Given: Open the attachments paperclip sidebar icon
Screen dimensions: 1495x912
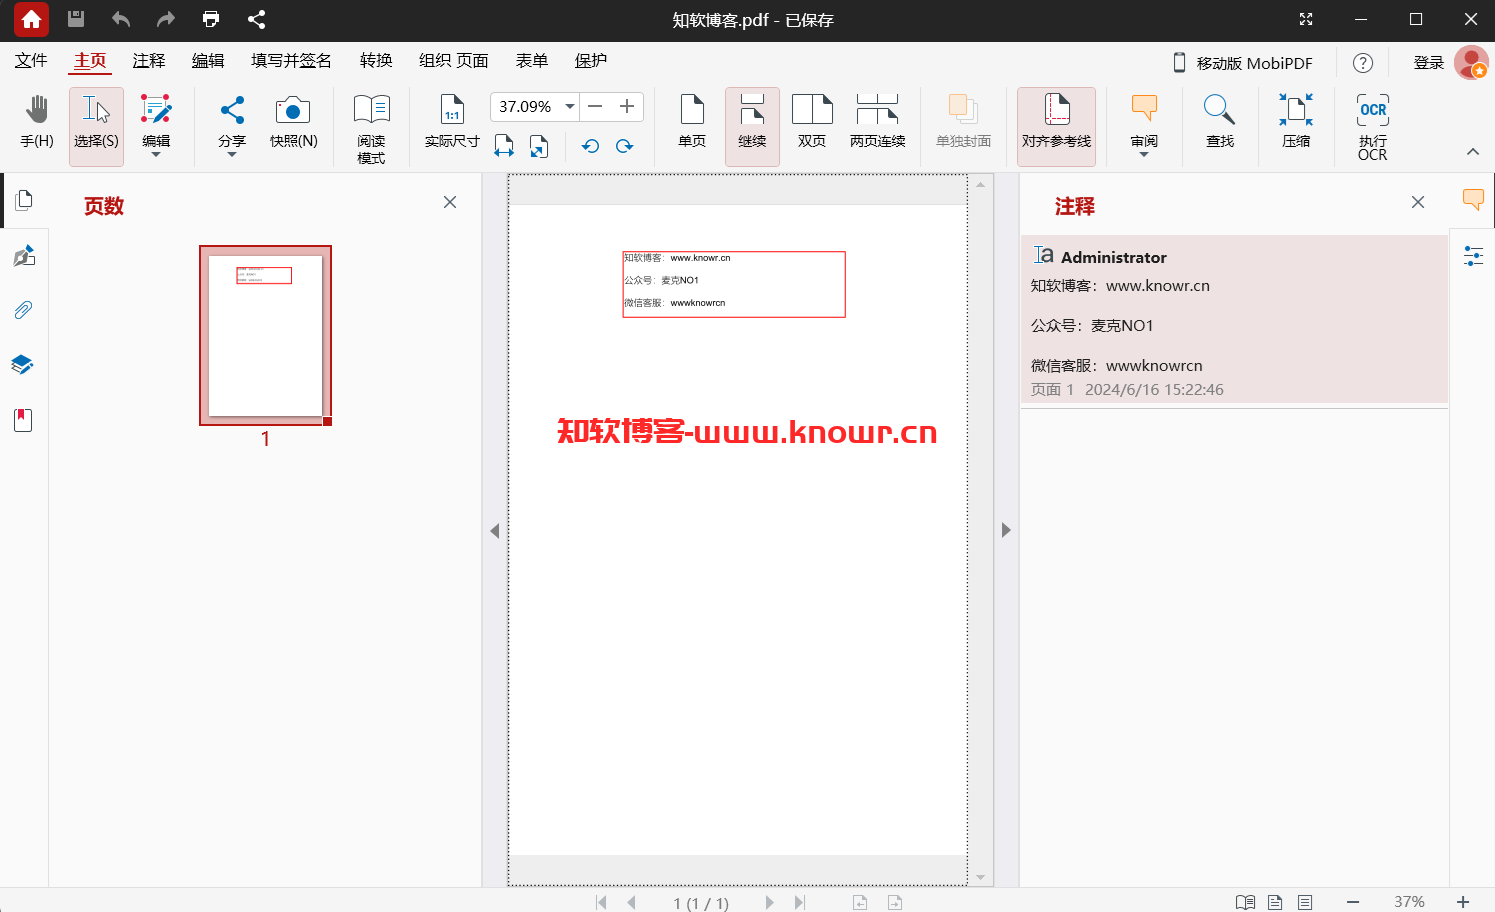Looking at the screenshot, I should pos(24,310).
